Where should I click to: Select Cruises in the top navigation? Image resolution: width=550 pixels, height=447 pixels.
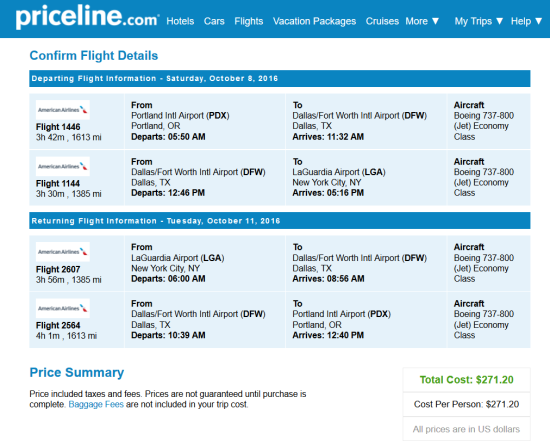tap(382, 21)
